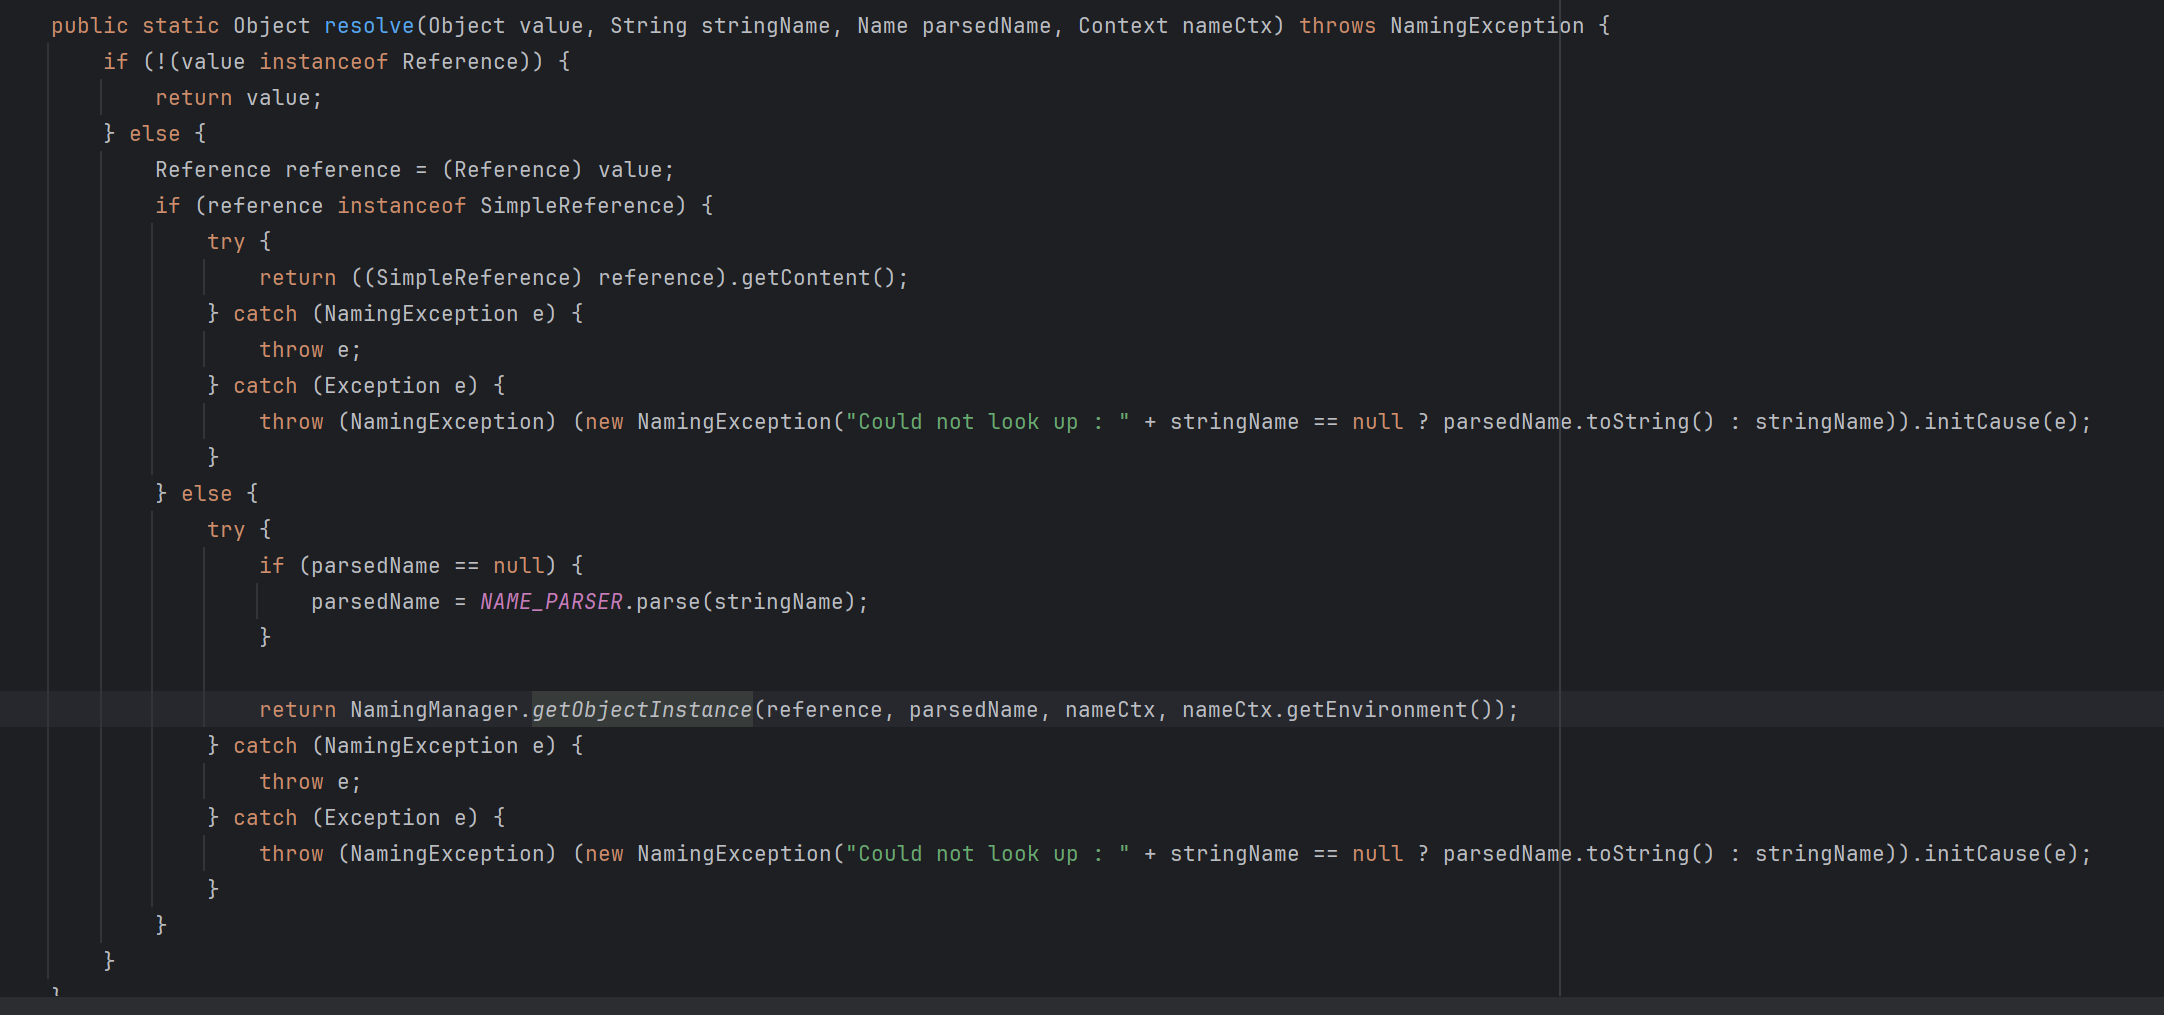The height and width of the screenshot is (1015, 2164).
Task: Click the public keyword of resolve method
Action: tap(90, 26)
